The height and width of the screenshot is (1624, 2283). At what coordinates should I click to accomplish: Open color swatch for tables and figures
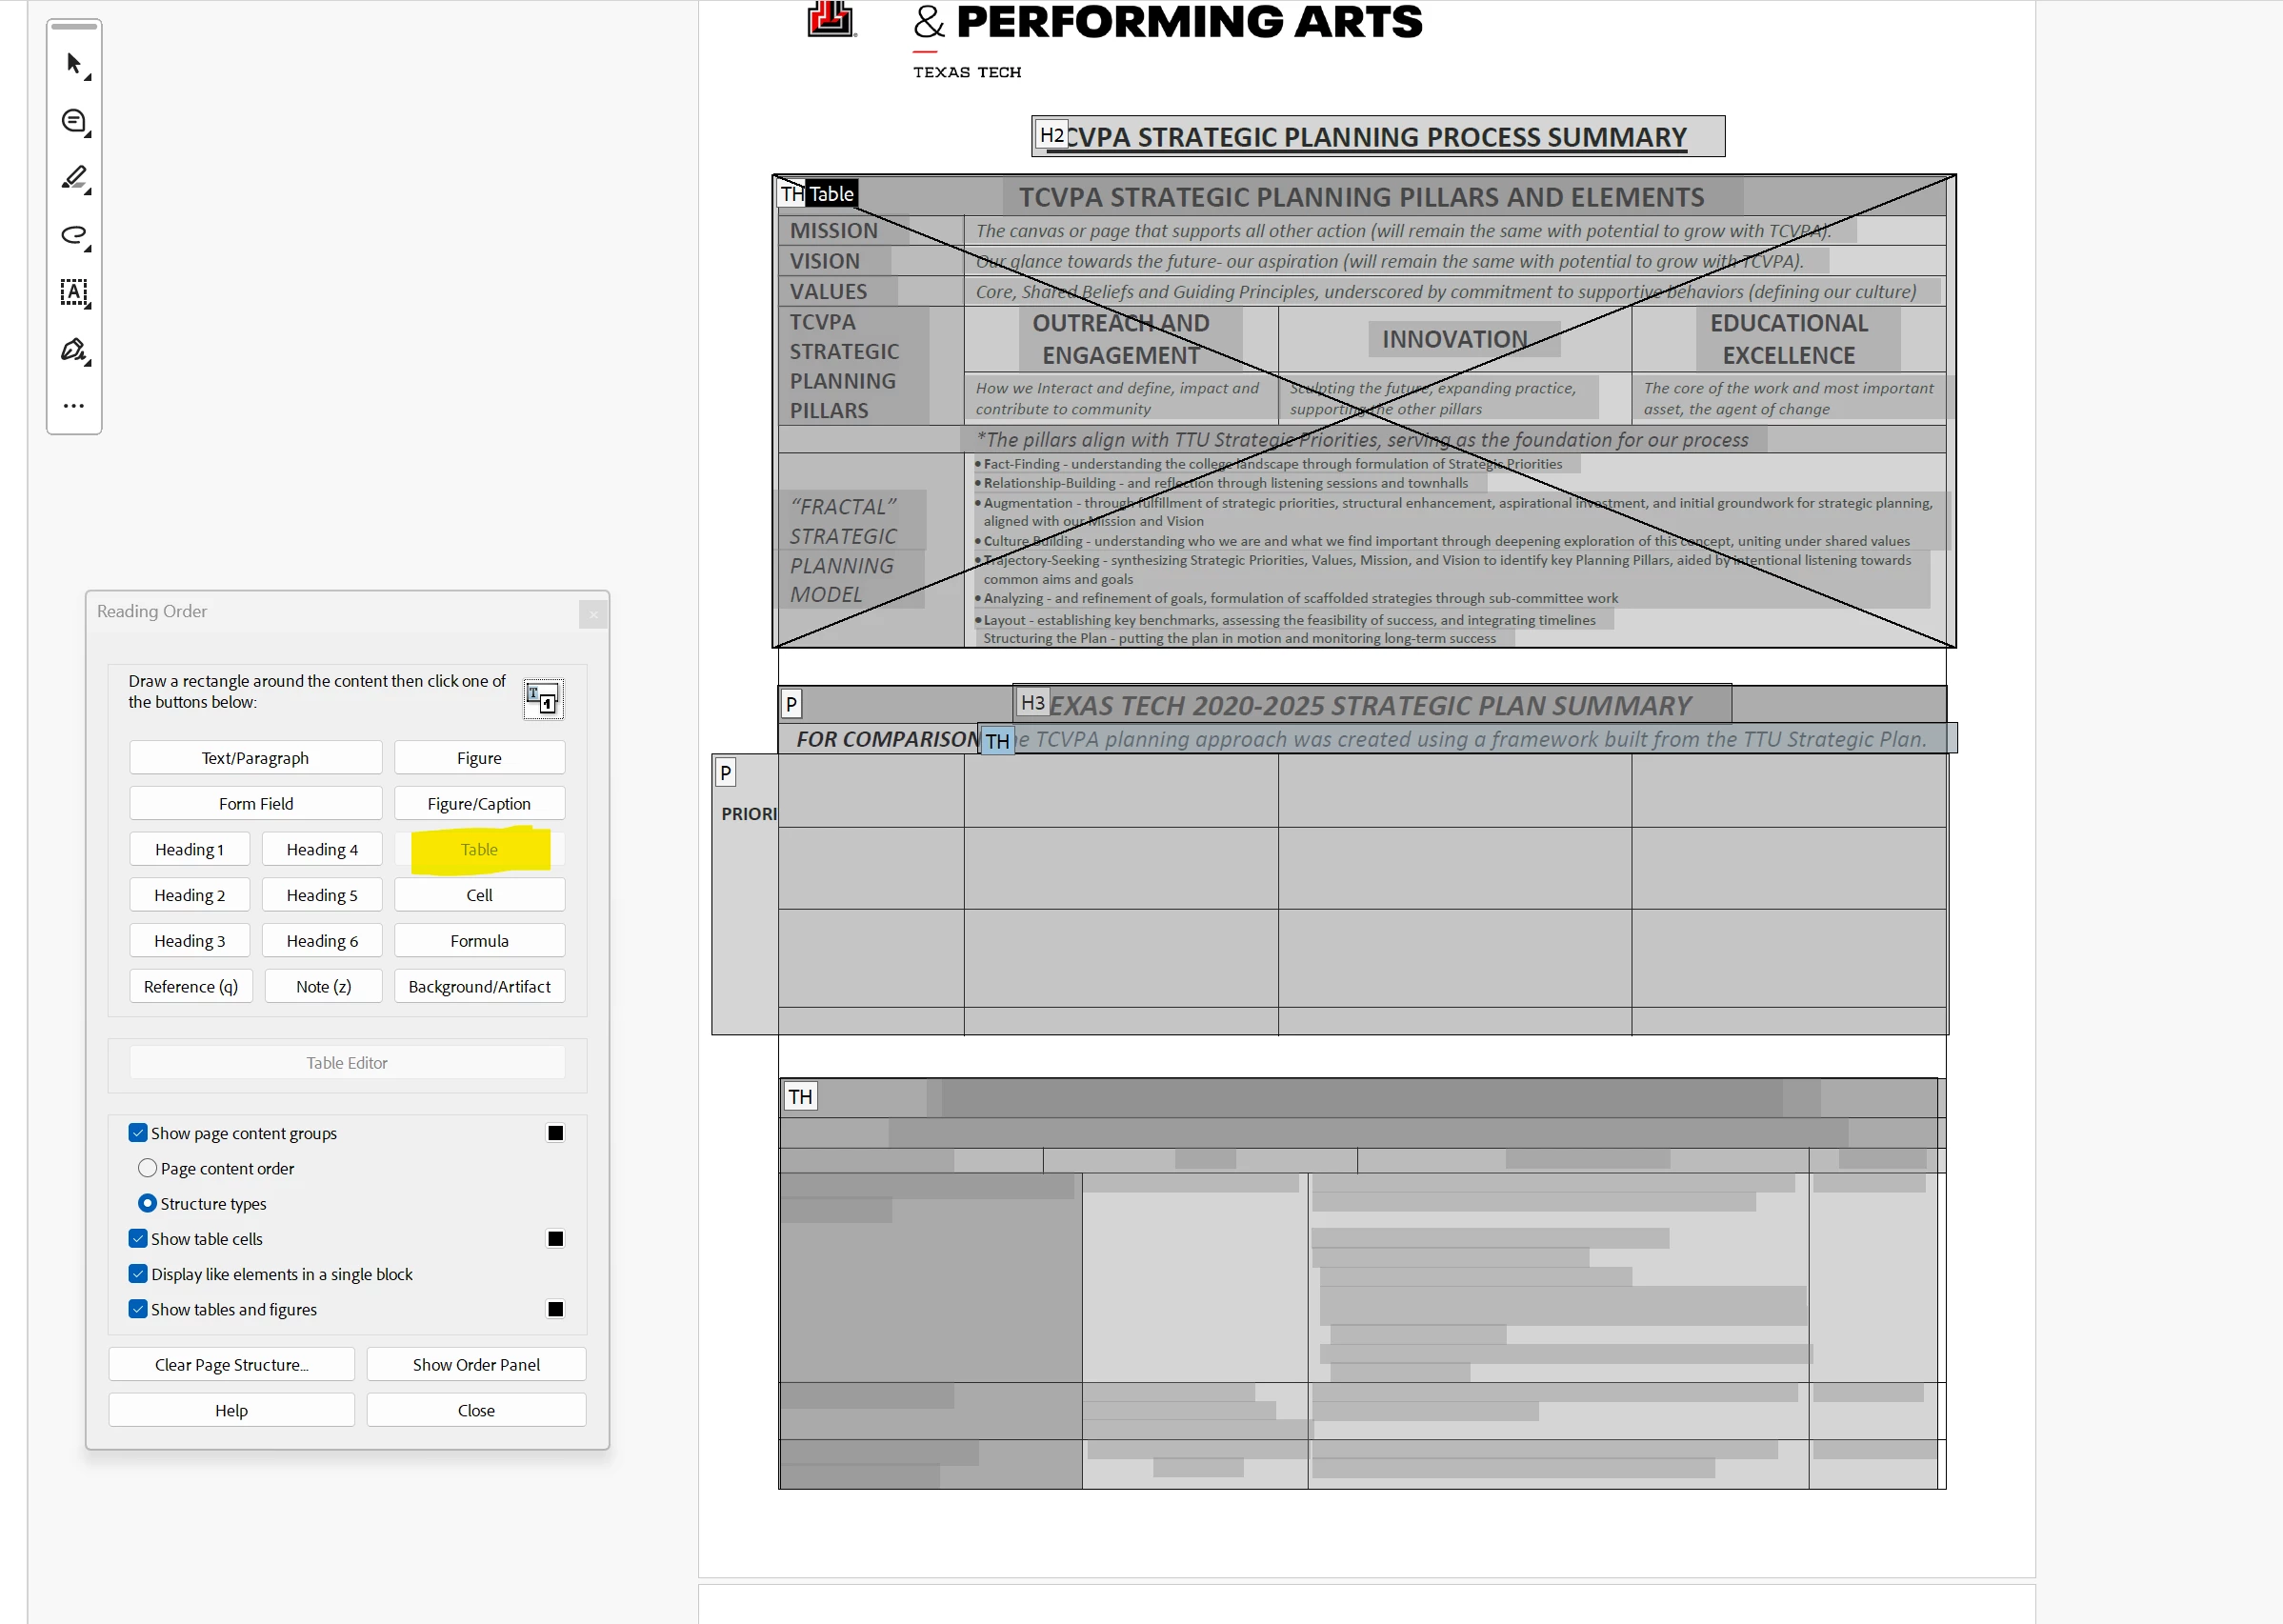(x=556, y=1308)
